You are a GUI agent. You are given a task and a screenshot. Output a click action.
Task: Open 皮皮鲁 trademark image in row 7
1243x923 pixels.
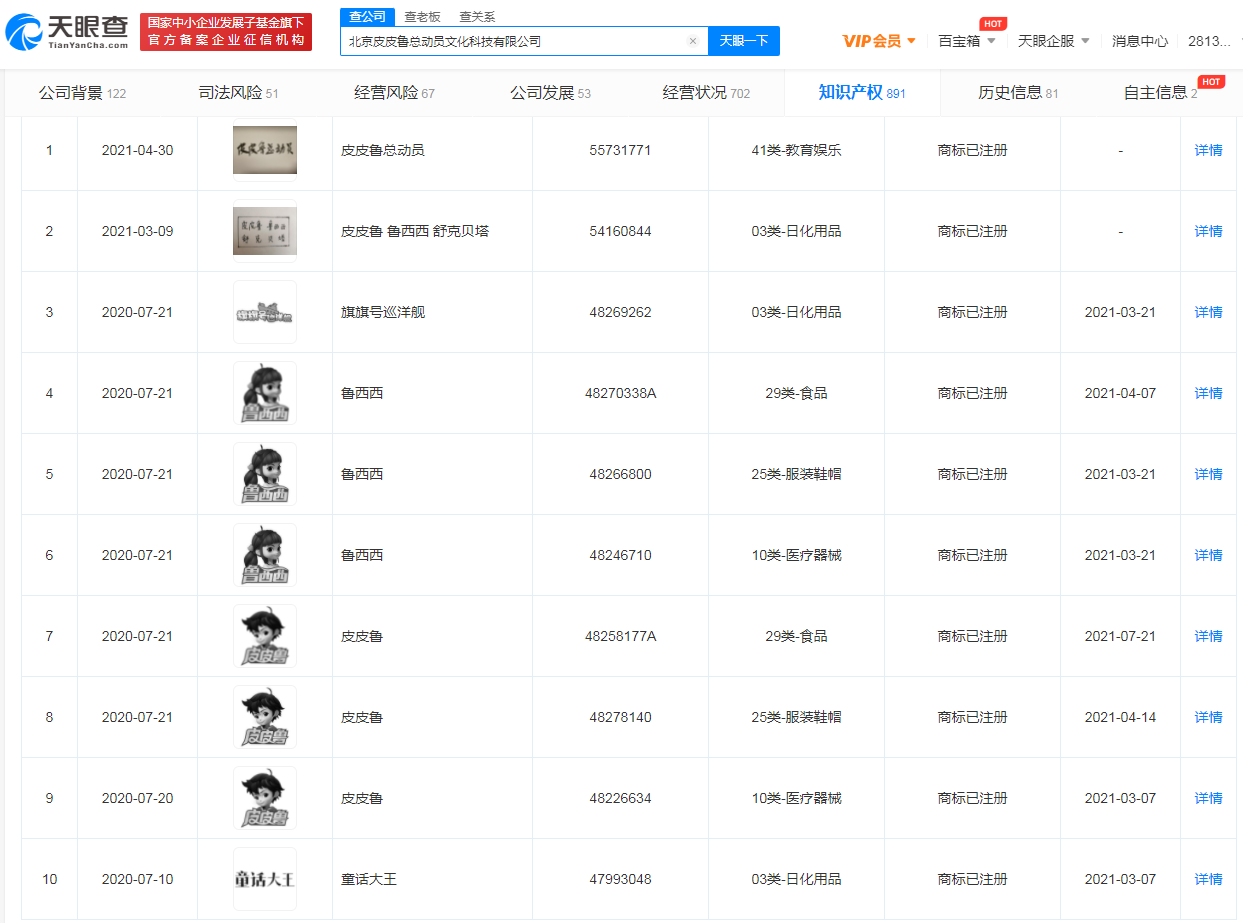265,636
